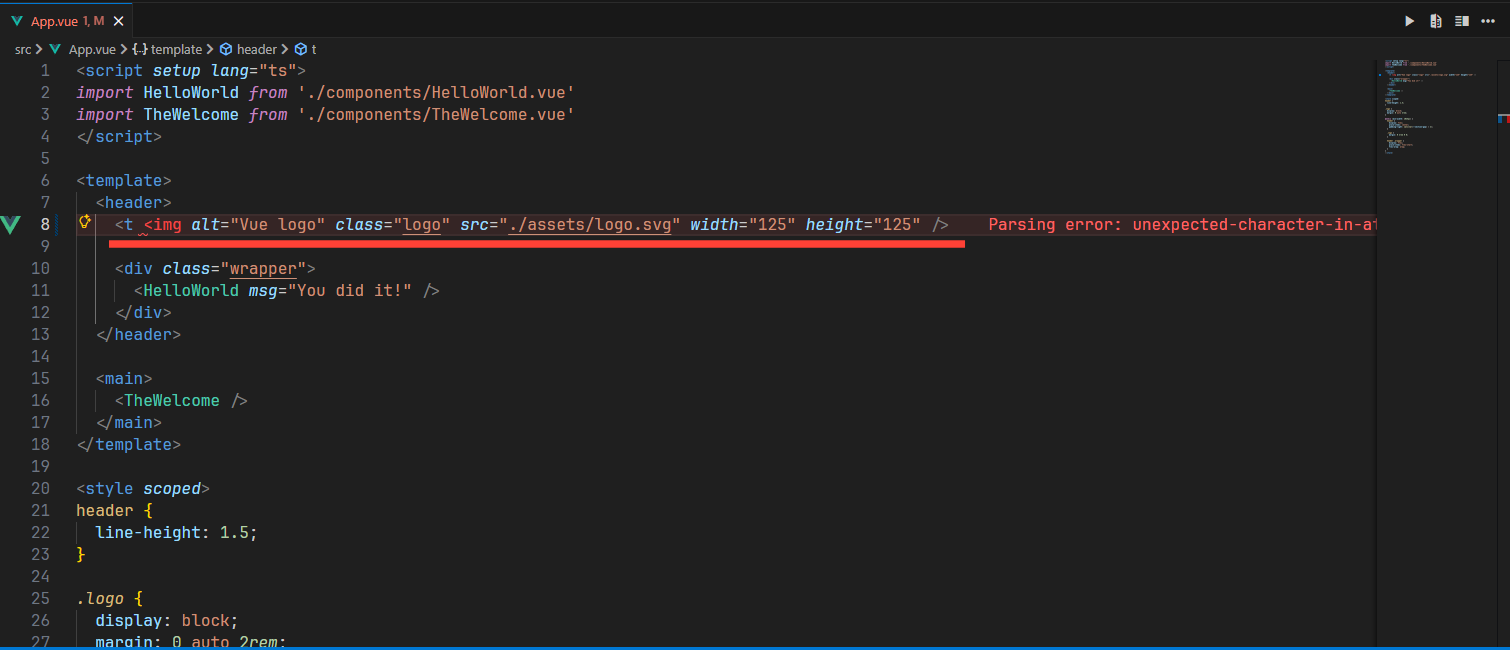
Task: Select the App.vue tab
Action: [x=58, y=21]
